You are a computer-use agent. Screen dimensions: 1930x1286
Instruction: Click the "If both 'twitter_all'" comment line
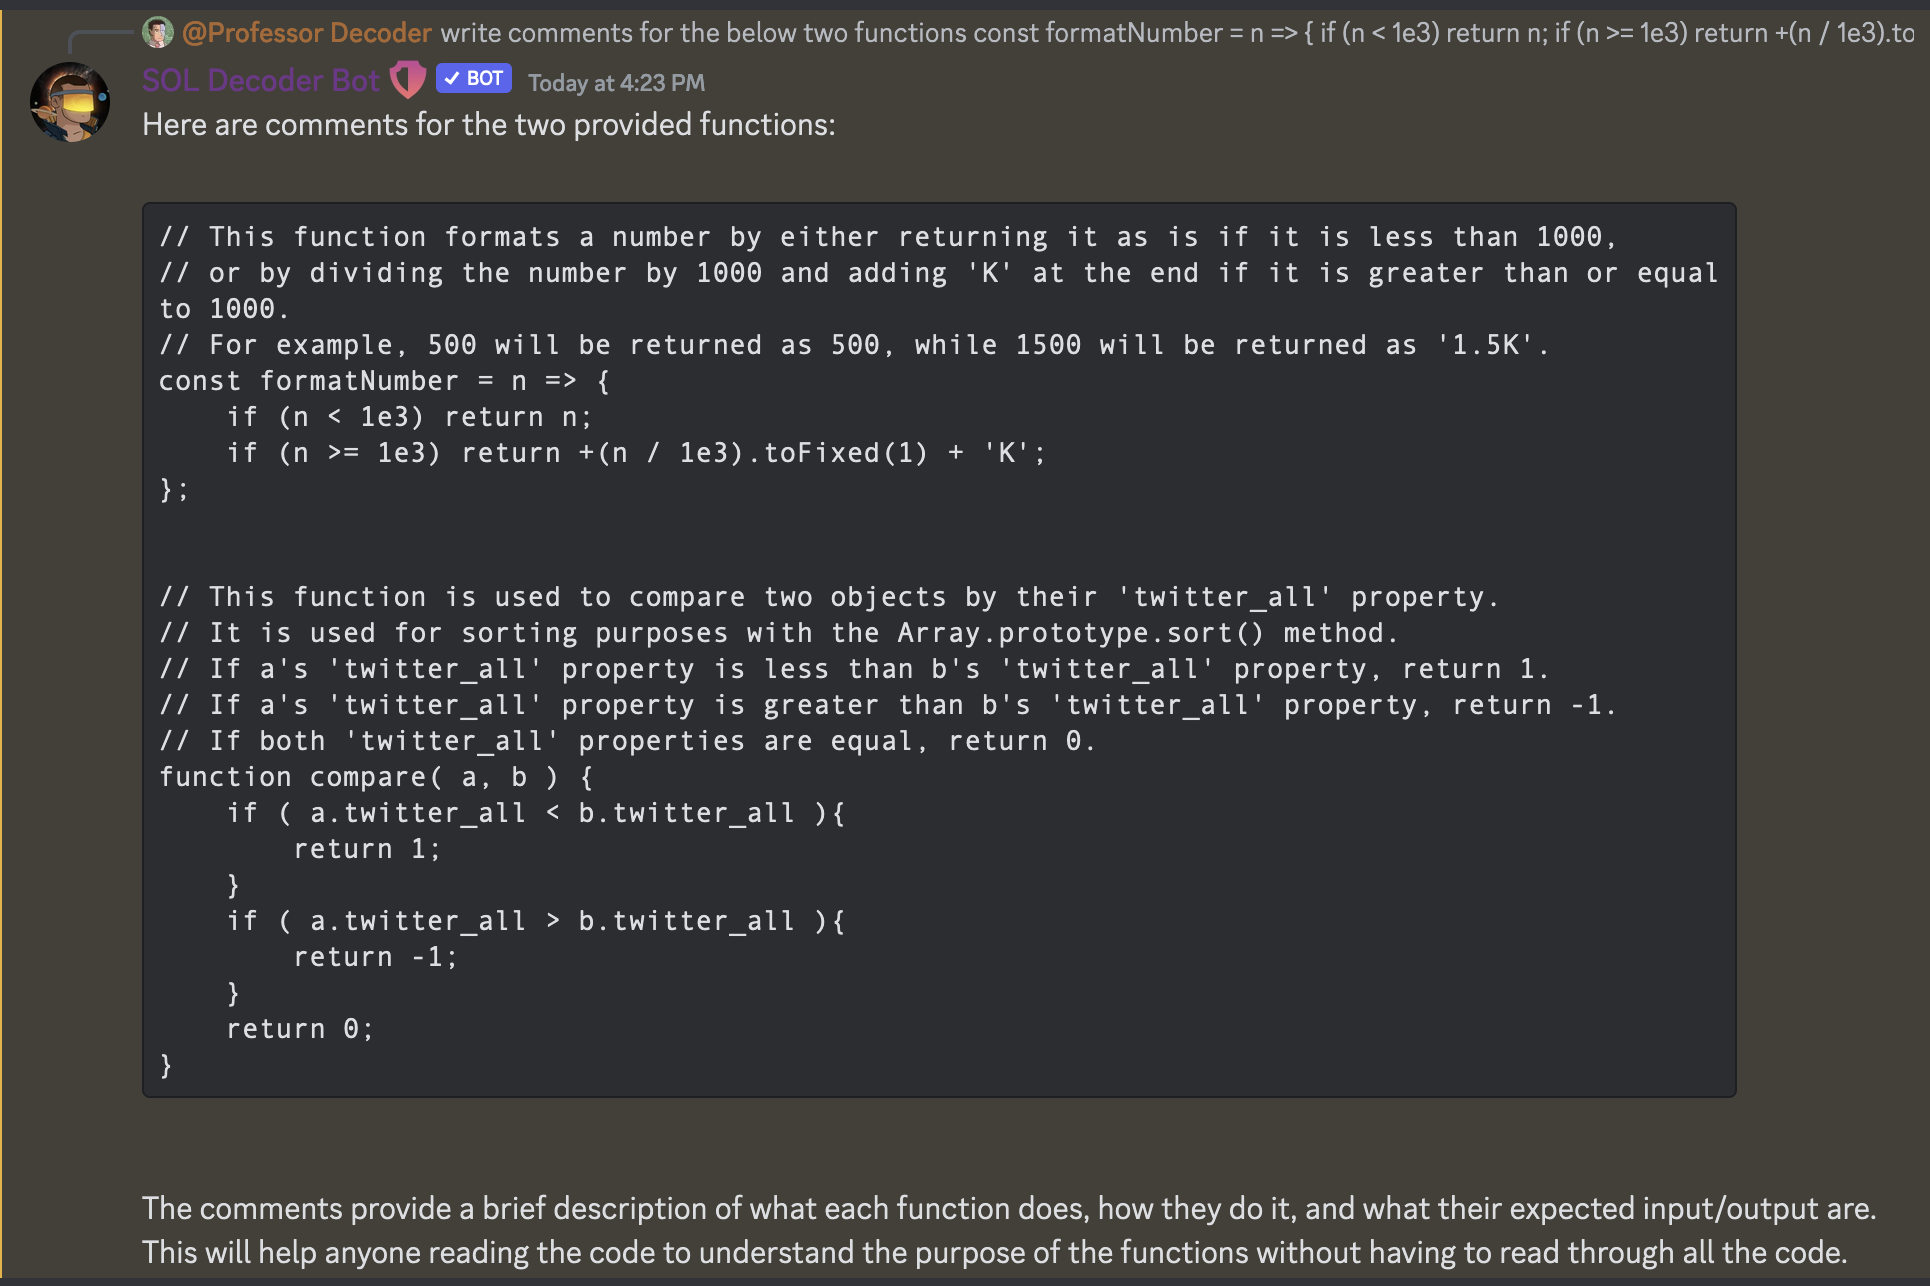pyautogui.click(x=627, y=741)
